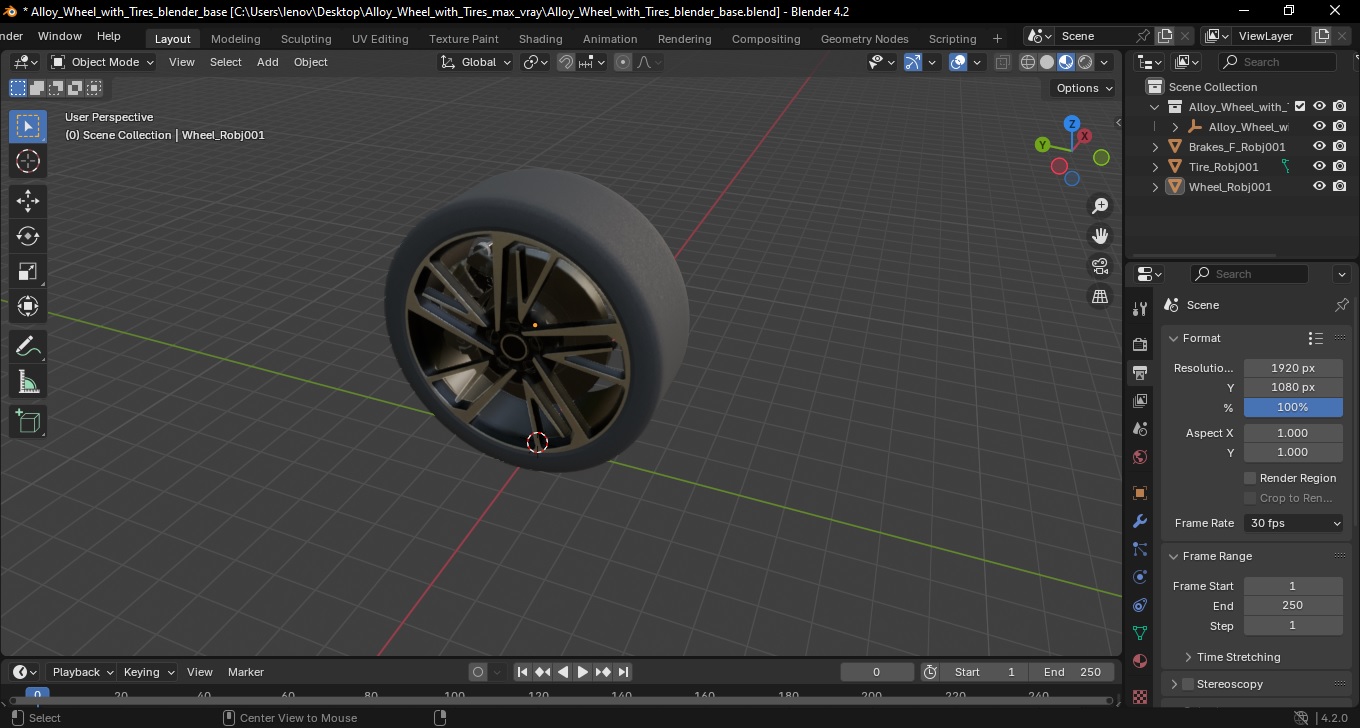The height and width of the screenshot is (728, 1360).
Task: Open the Particles properties tab
Action: pyautogui.click(x=1140, y=549)
